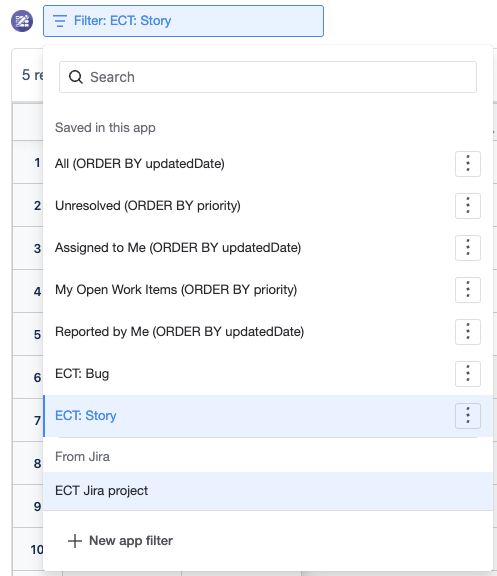Open options menu for Unresolved filter

[468, 206]
